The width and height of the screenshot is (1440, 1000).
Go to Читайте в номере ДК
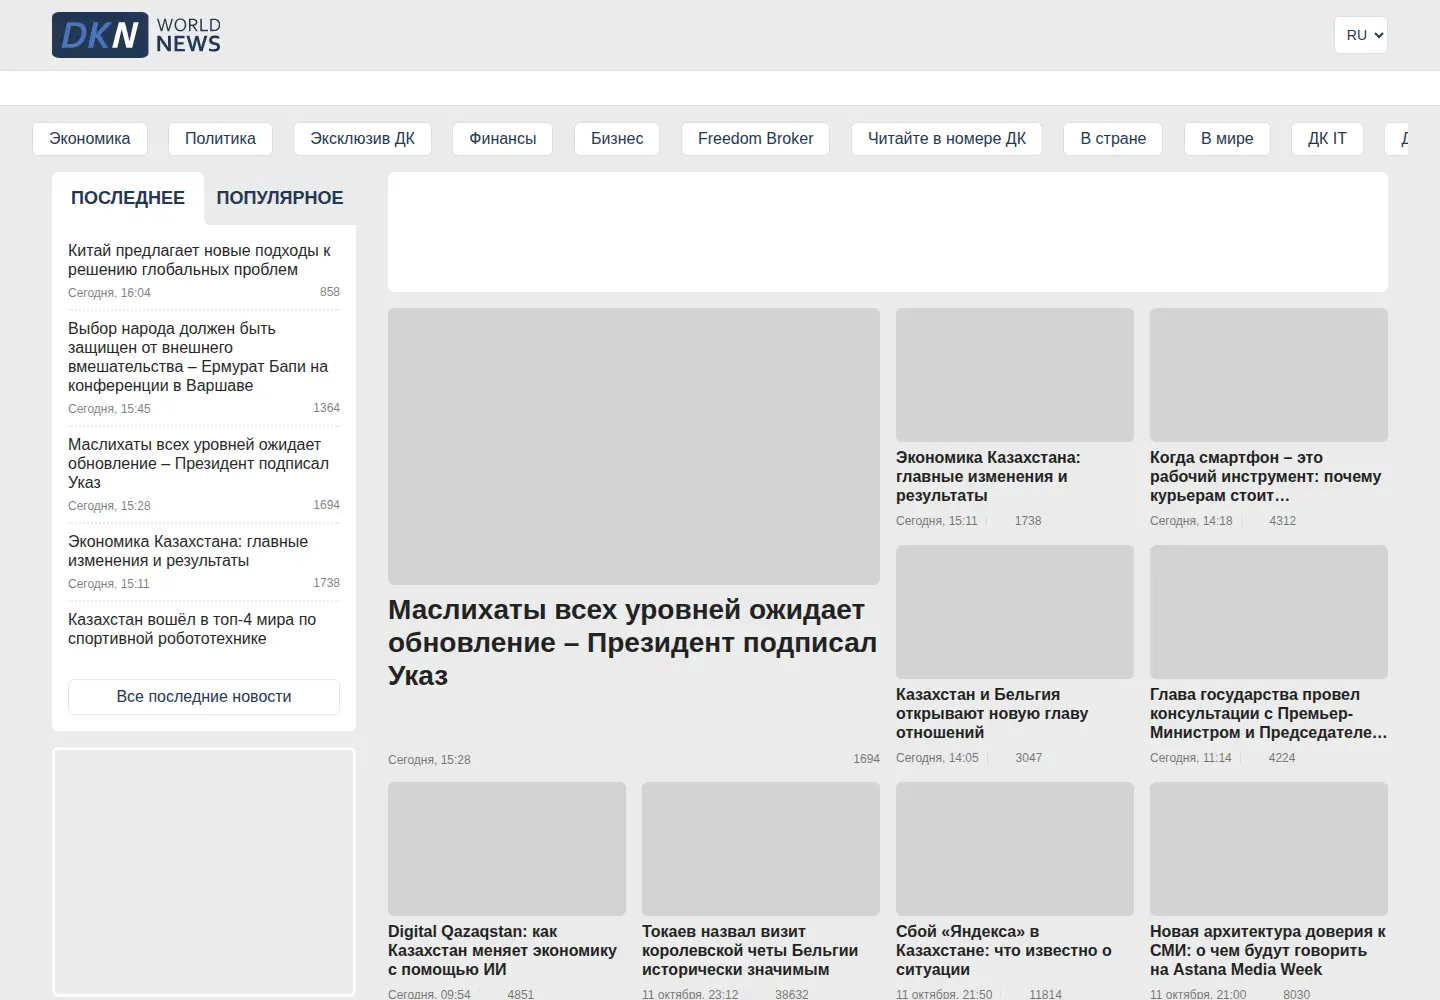click(947, 139)
